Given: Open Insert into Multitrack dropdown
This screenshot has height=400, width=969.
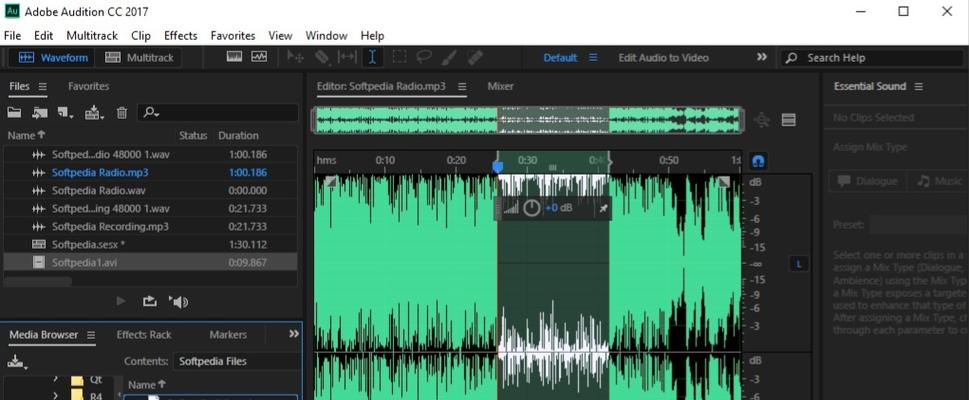Looking at the screenshot, I should pyautogui.click(x=94, y=113).
